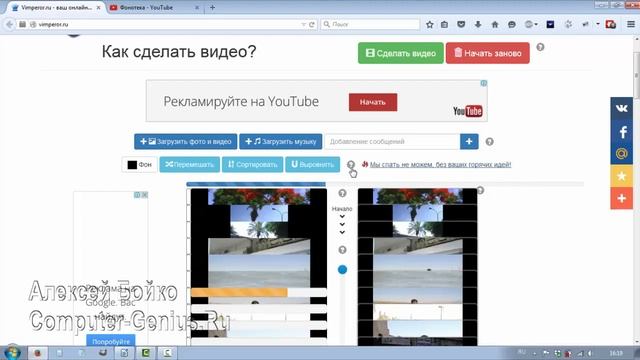This screenshot has width=640, height=360.
Task: Click the chat bubble icon in toolbar
Action: (511, 24)
